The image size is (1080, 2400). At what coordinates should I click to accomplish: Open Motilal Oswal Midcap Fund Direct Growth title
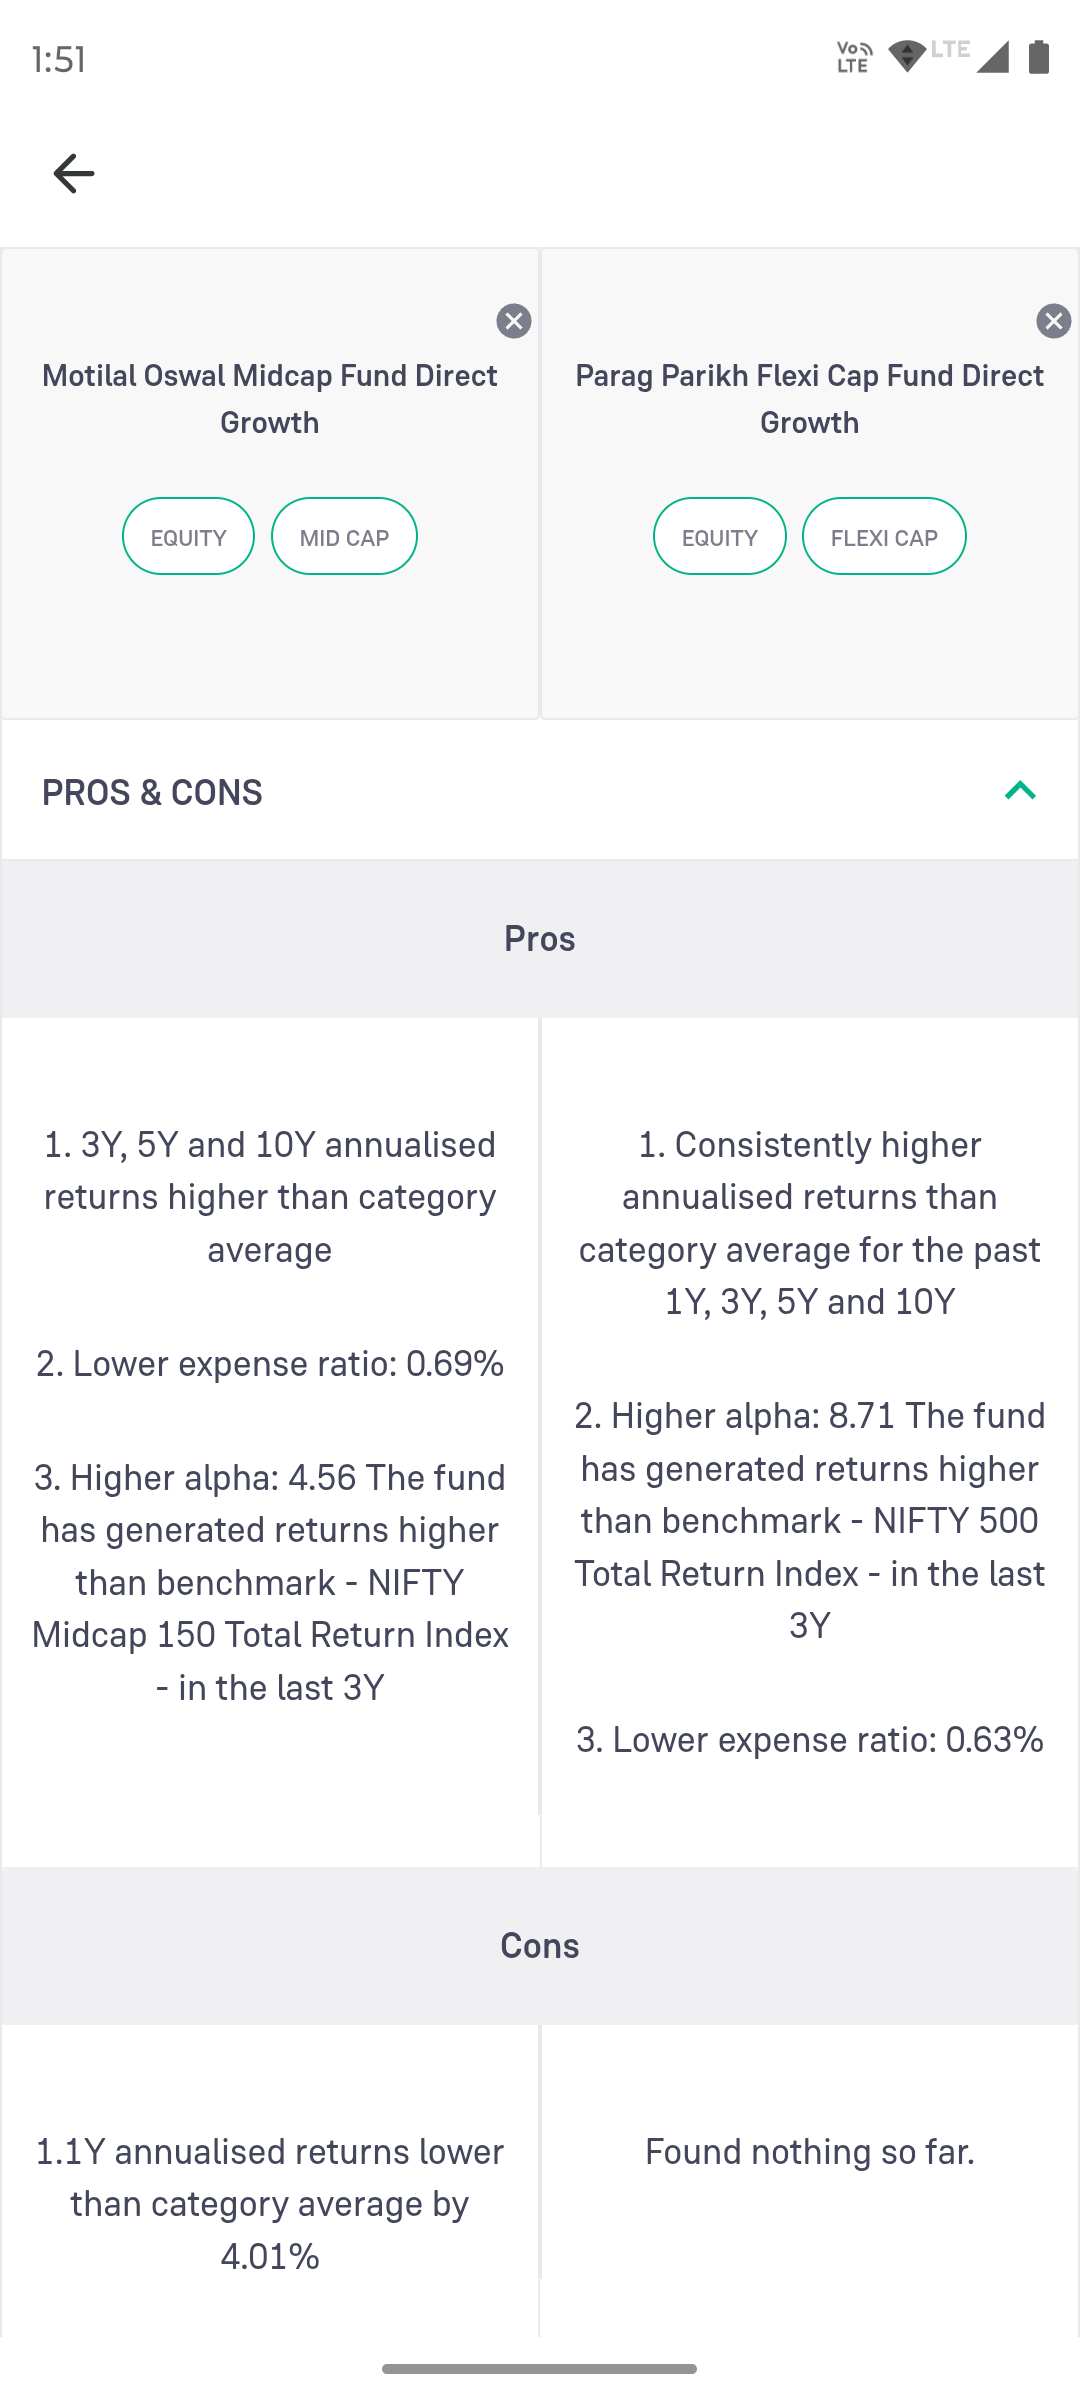[270, 399]
